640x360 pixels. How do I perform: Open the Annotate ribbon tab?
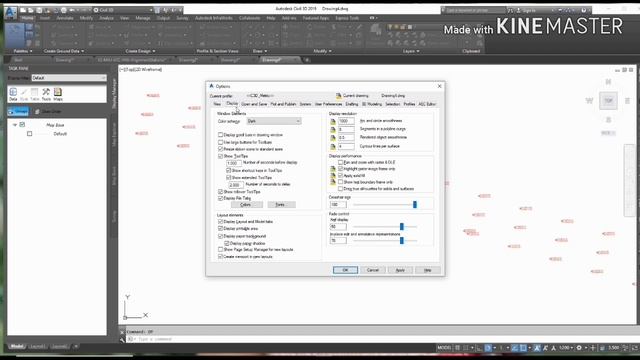point(65,18)
